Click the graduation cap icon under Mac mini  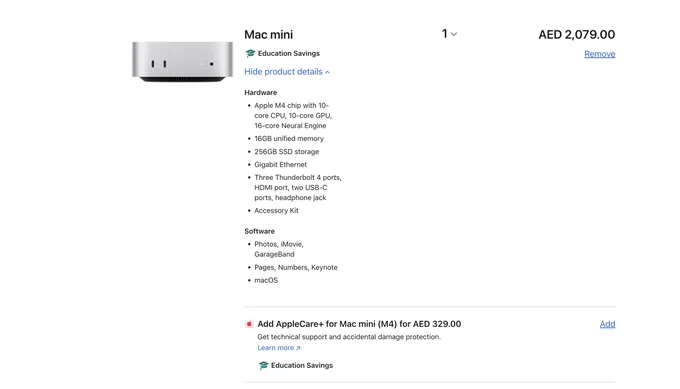click(250, 53)
